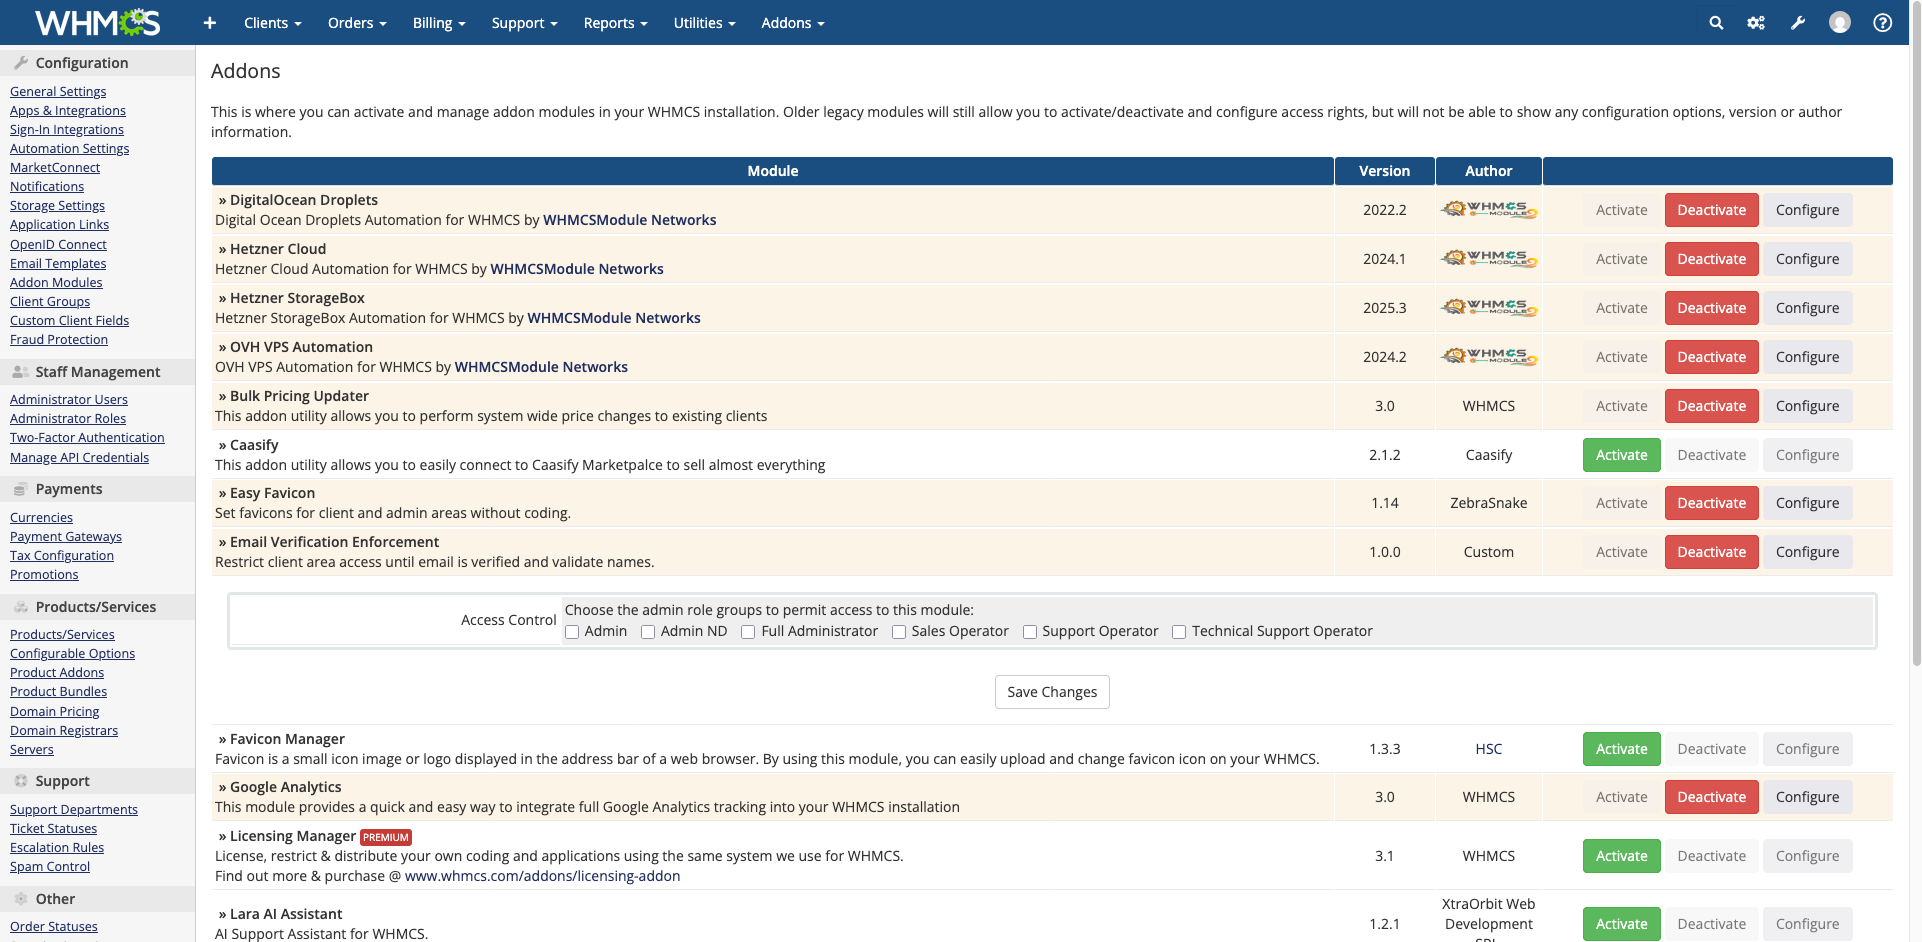
Task: Click the plus quick-add icon
Action: [209, 23]
